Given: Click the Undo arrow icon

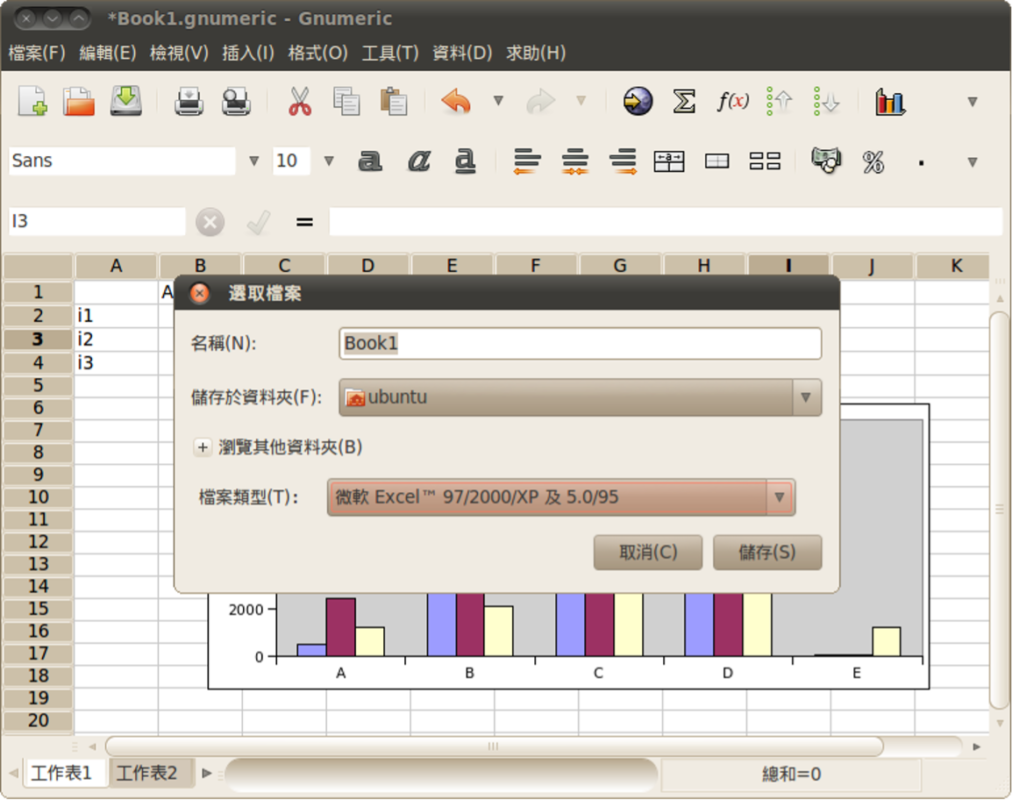Looking at the screenshot, I should [455, 101].
